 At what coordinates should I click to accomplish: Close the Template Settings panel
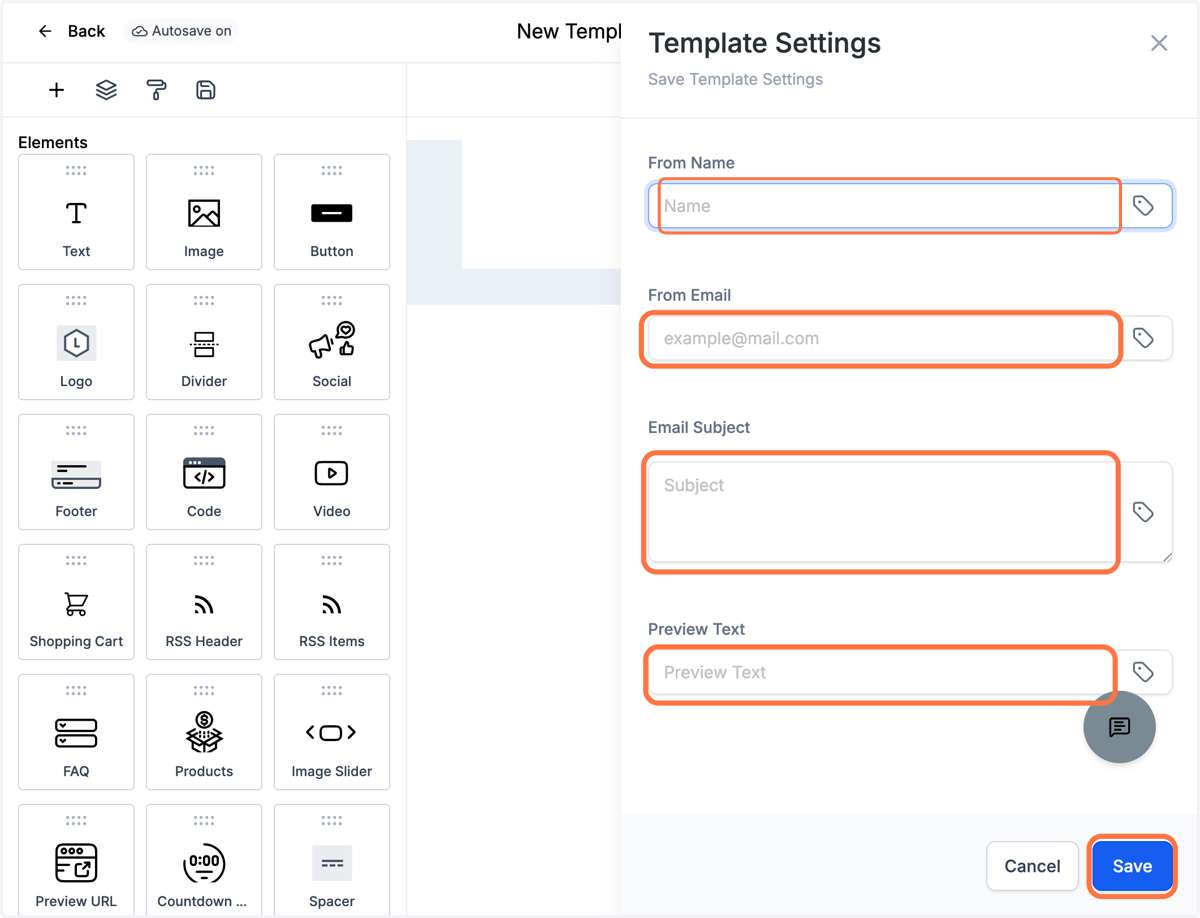1159,43
